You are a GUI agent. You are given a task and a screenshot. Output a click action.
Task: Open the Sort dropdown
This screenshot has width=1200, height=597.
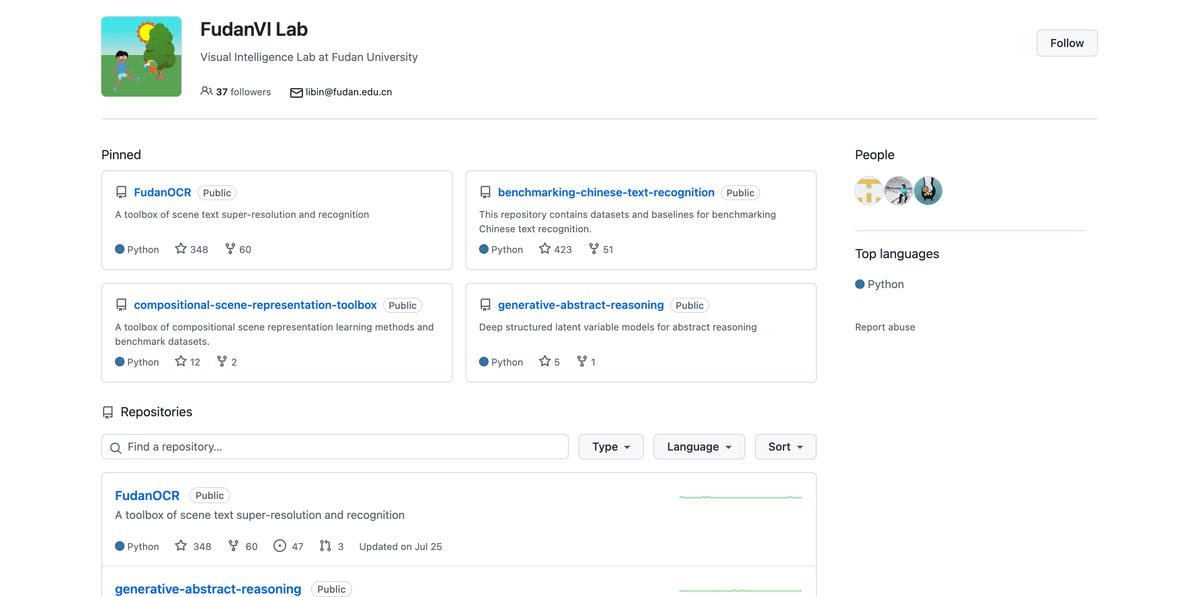click(x=786, y=447)
